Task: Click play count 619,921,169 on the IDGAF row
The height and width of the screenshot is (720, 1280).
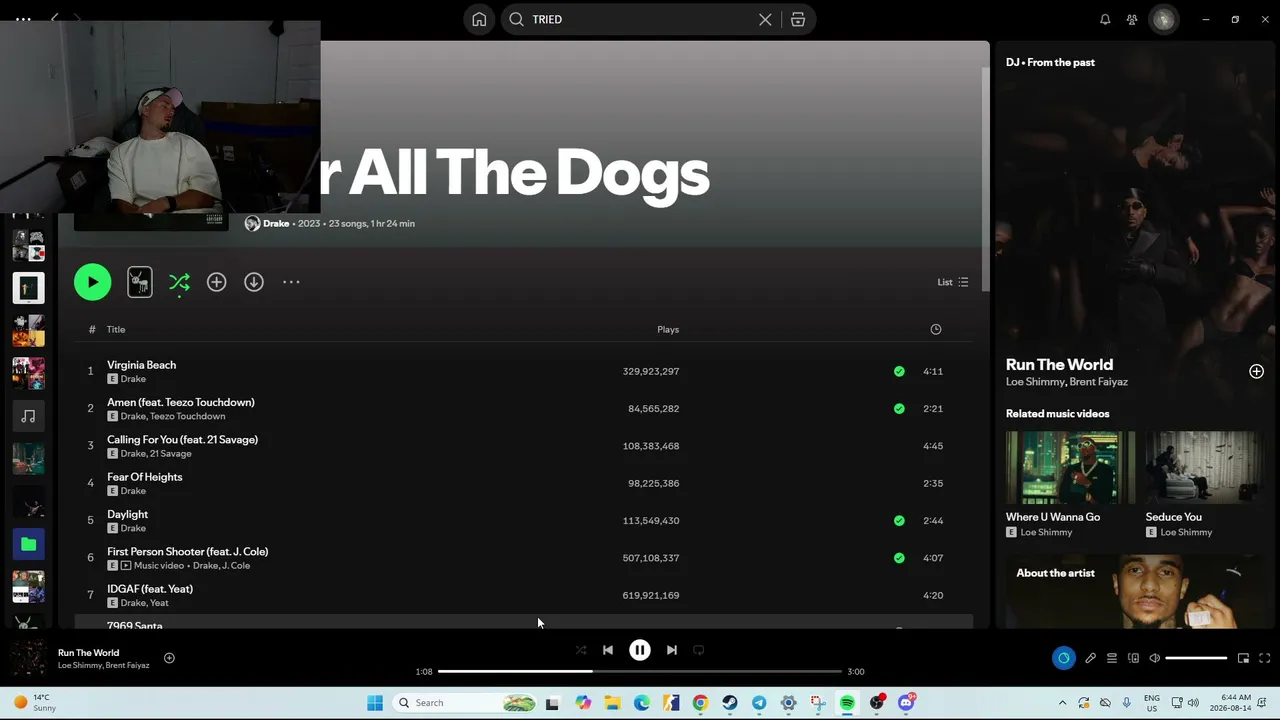Action: tap(651, 595)
